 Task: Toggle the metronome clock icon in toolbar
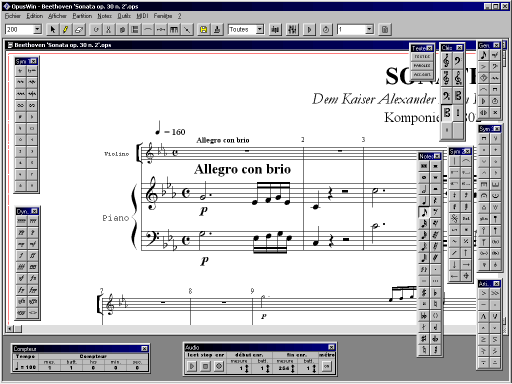point(326,30)
